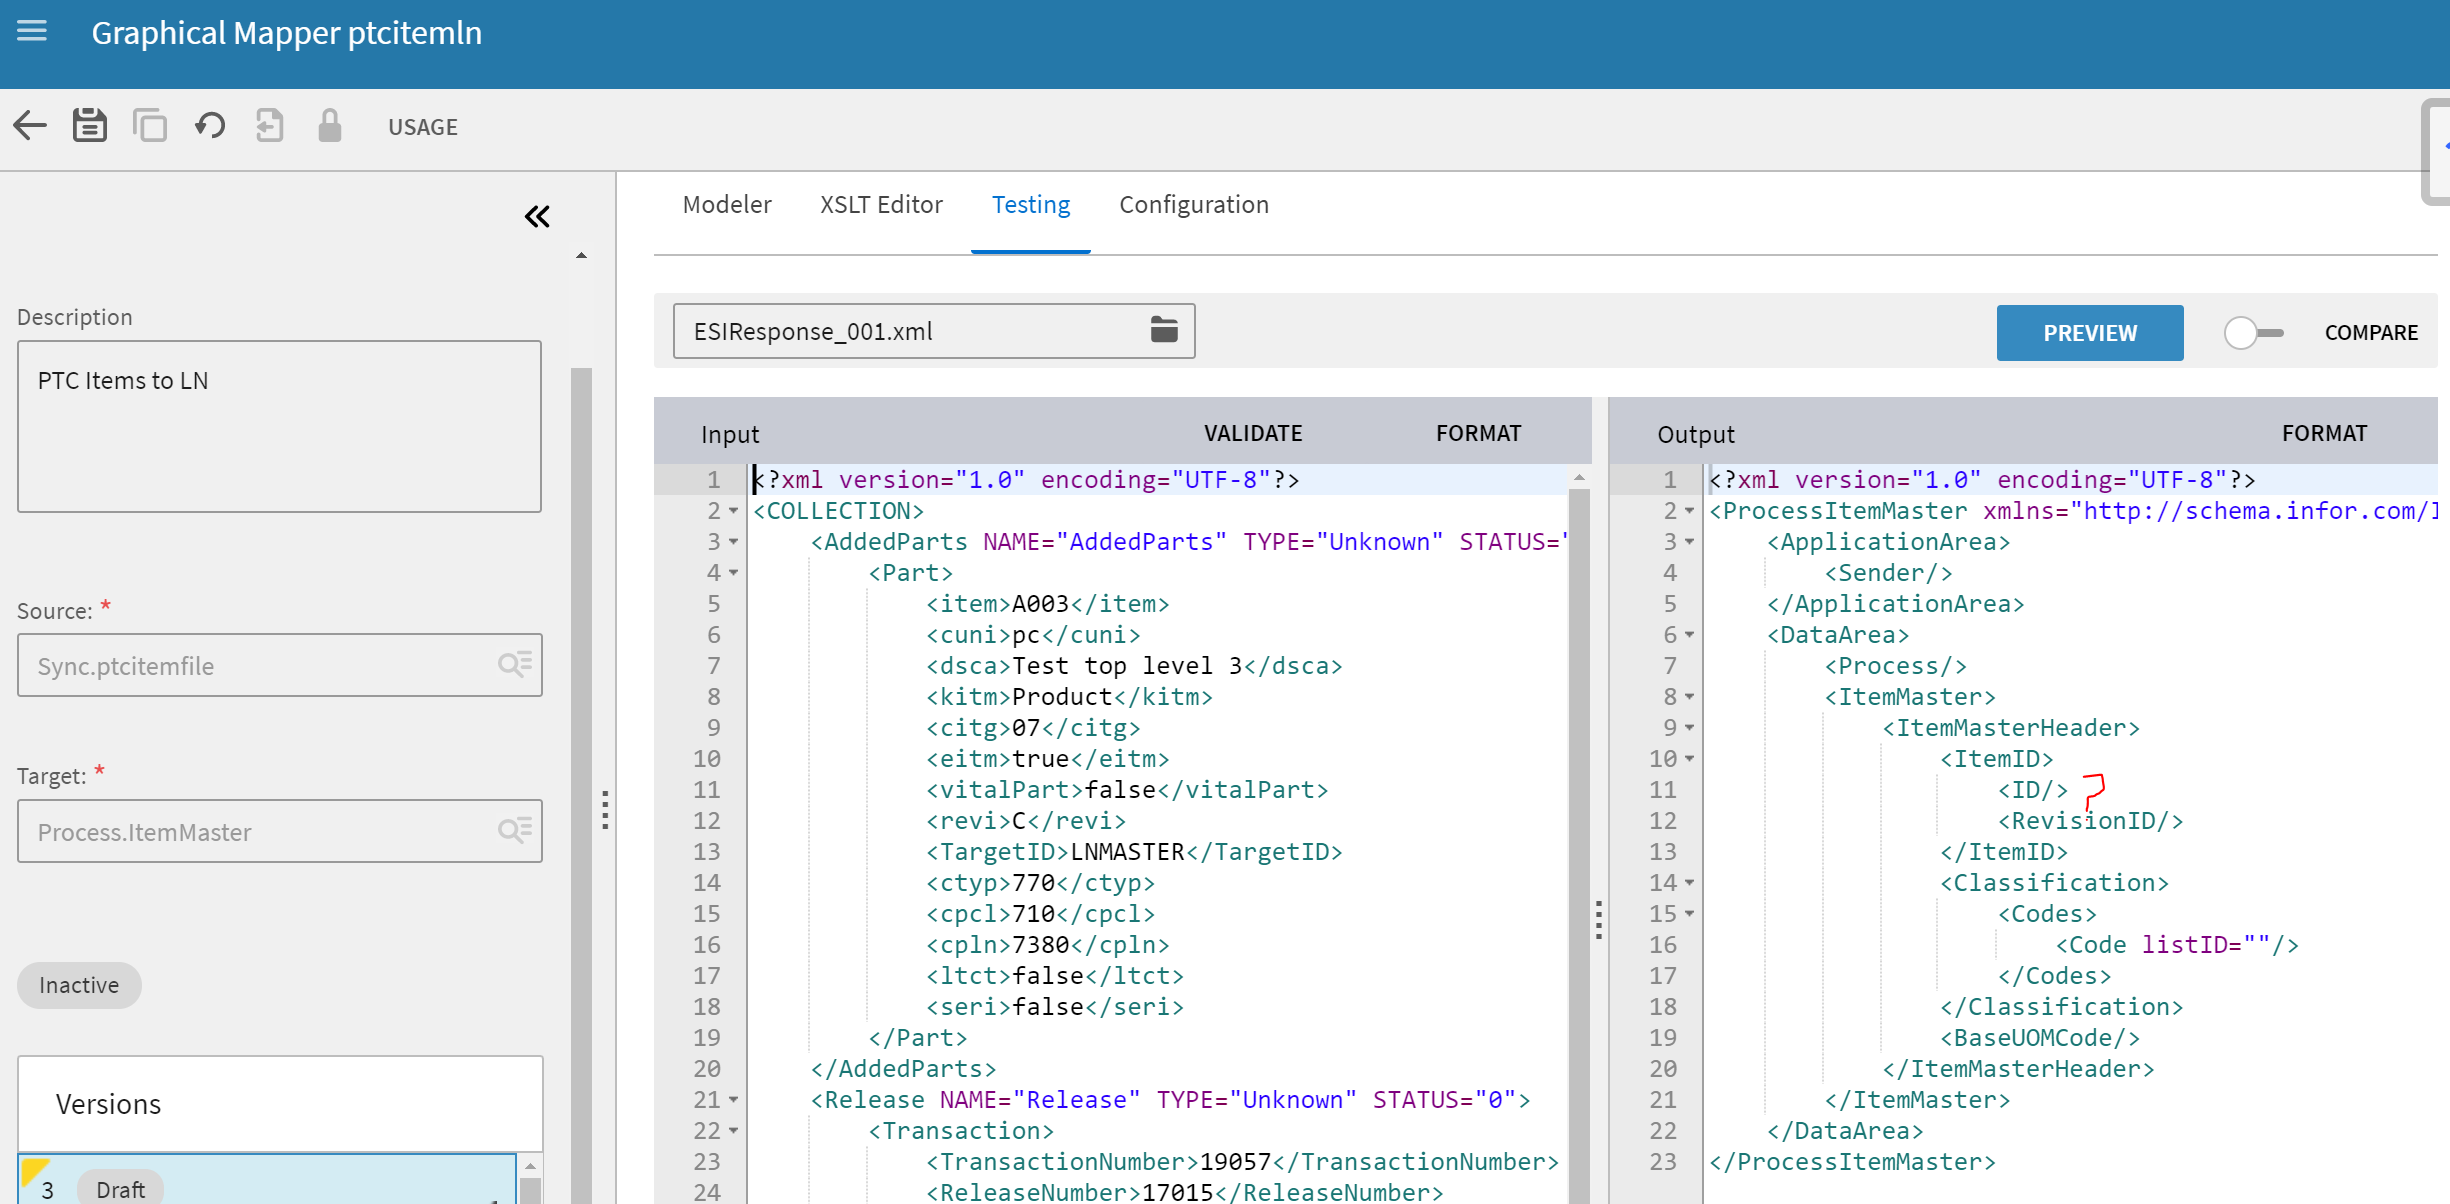Open lookup for the Target field
The image size is (2450, 1204).
[515, 831]
